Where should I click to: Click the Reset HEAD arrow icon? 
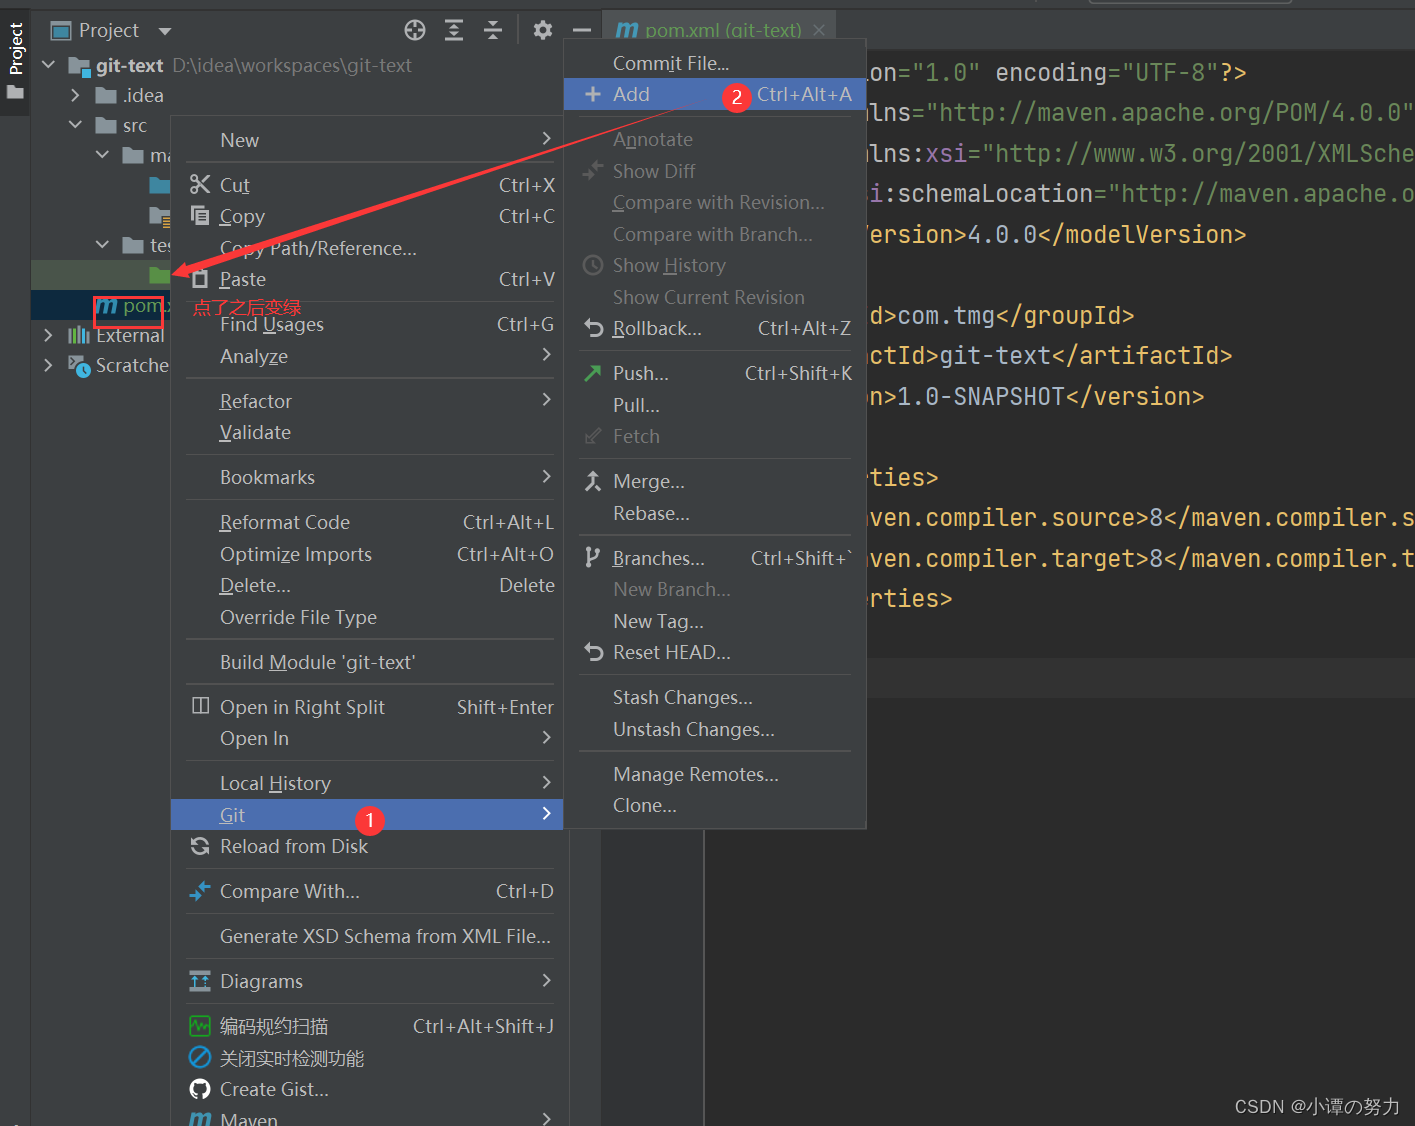[593, 652]
